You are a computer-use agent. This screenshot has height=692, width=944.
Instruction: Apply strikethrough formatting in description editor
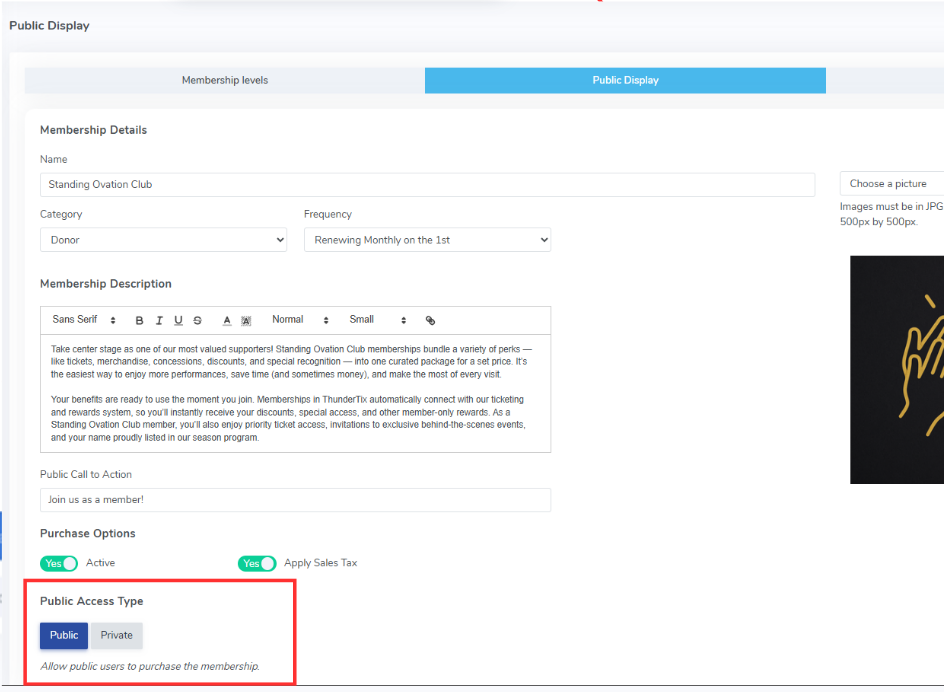click(197, 320)
